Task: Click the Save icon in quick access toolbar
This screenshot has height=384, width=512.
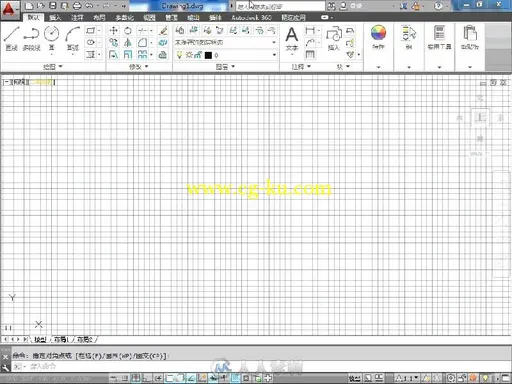Action: tap(53, 6)
